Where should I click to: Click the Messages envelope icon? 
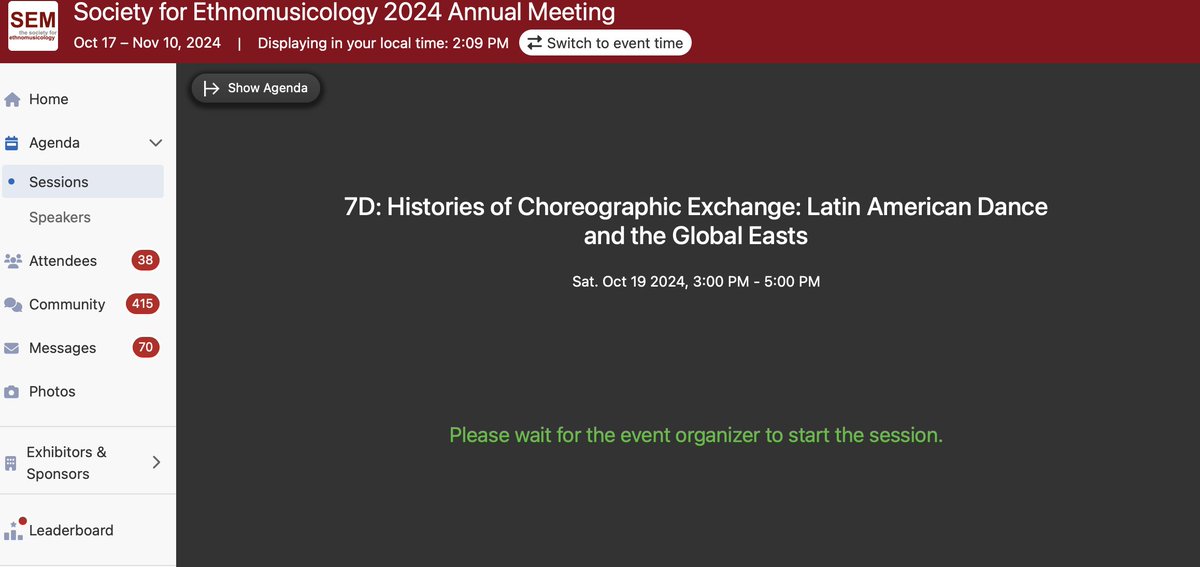tap(12, 348)
